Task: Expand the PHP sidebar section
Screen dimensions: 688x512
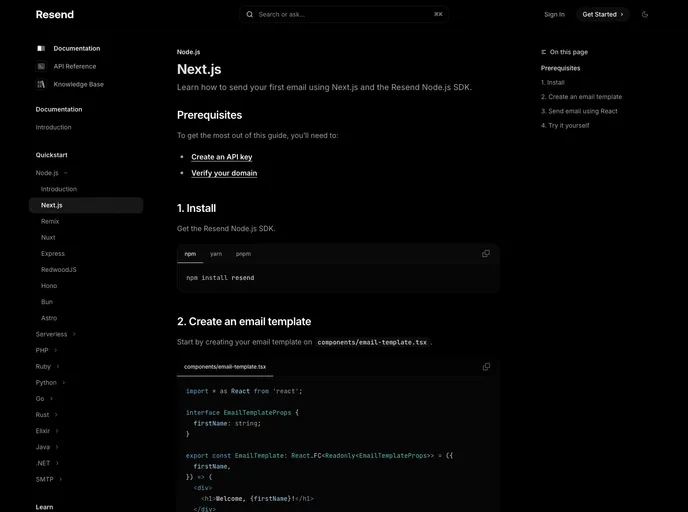Action: [x=56, y=350]
